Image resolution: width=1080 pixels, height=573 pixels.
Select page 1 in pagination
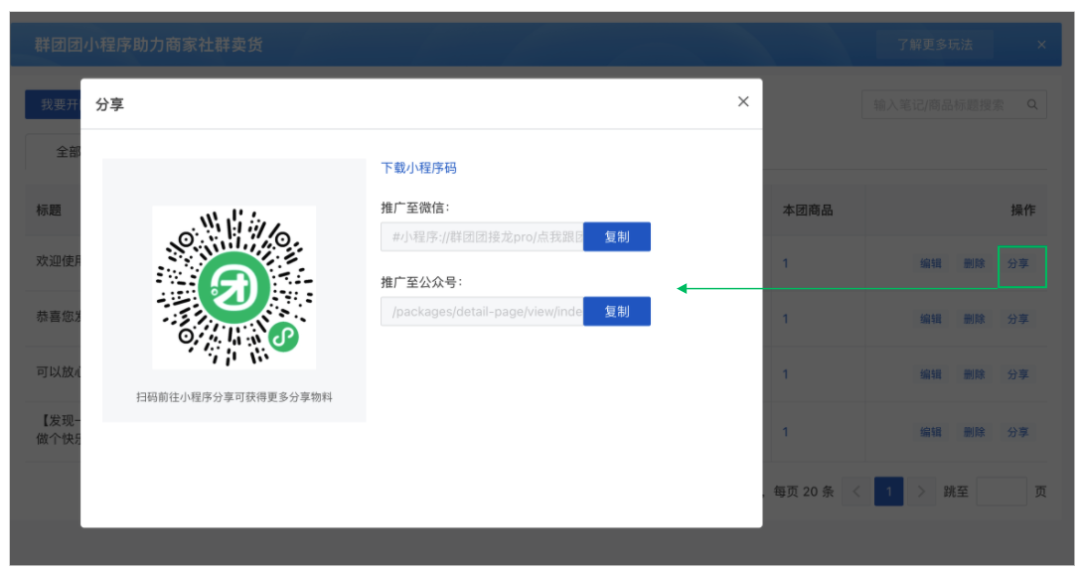click(x=889, y=492)
